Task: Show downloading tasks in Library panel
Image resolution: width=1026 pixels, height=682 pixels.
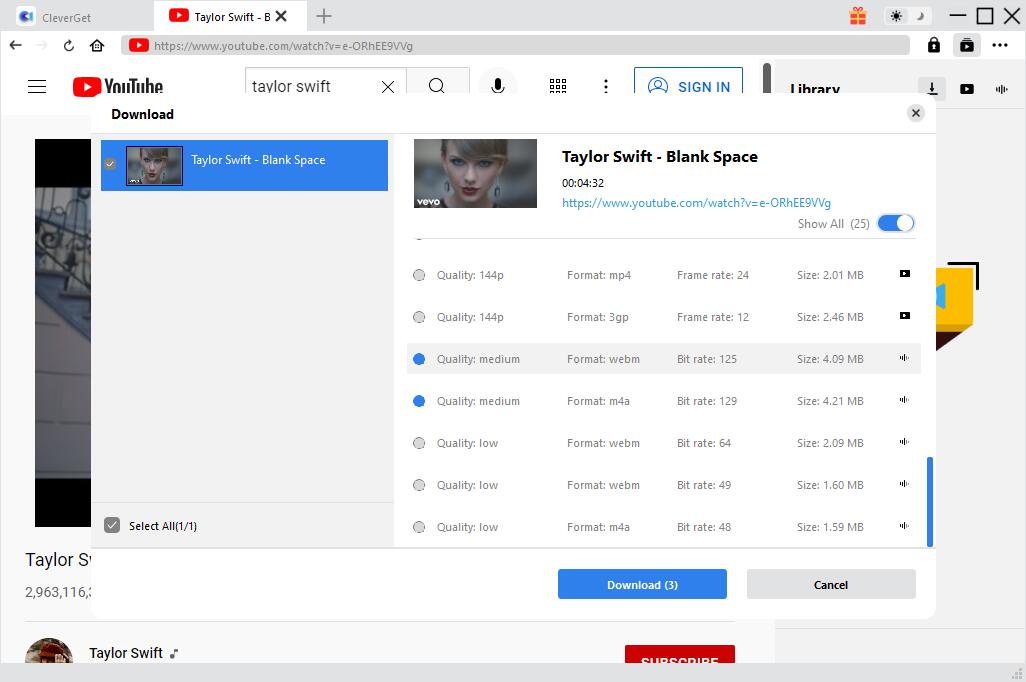Action: [x=932, y=89]
